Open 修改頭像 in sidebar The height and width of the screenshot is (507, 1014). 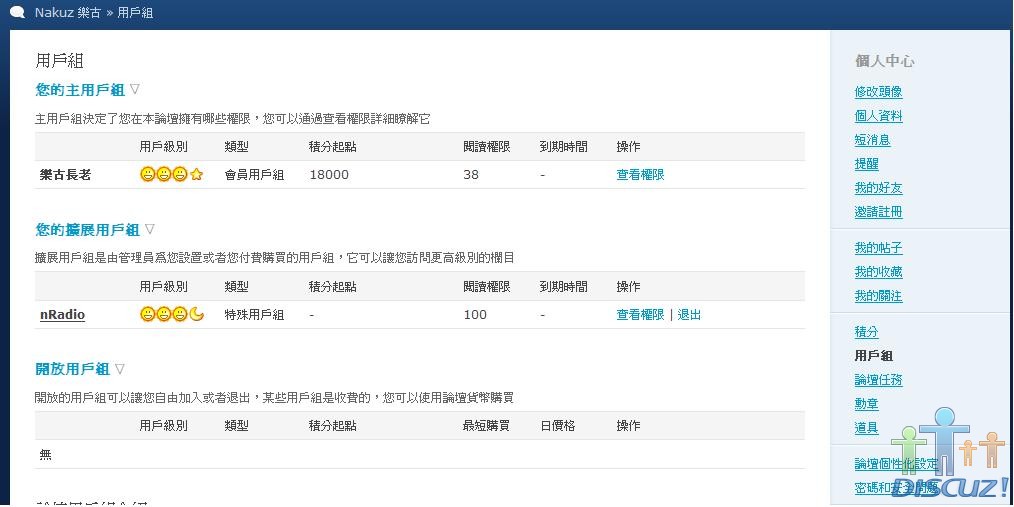pos(878,92)
